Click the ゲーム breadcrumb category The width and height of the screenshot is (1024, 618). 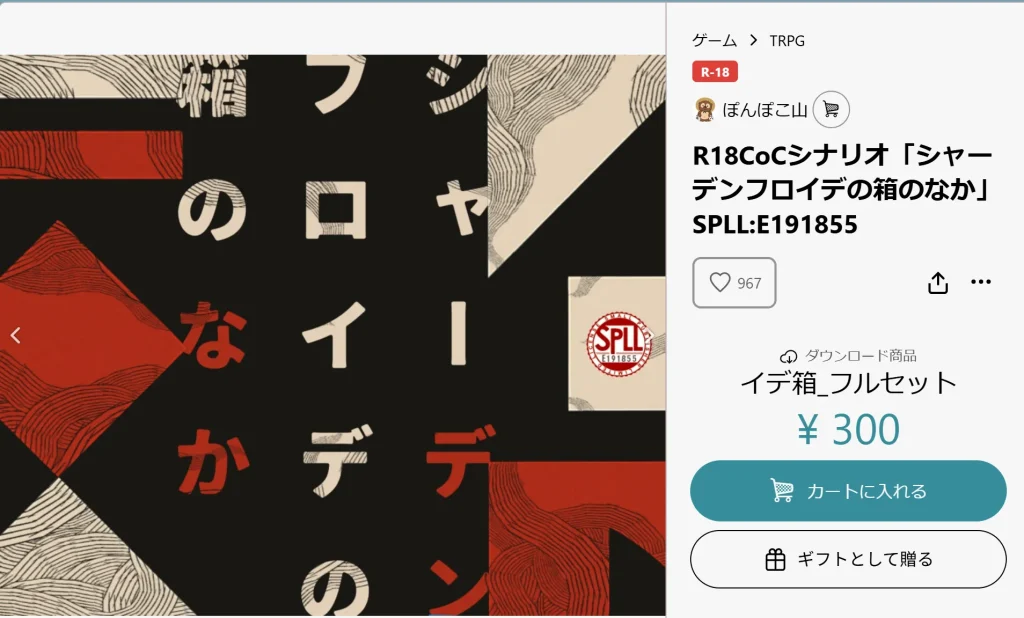(714, 41)
